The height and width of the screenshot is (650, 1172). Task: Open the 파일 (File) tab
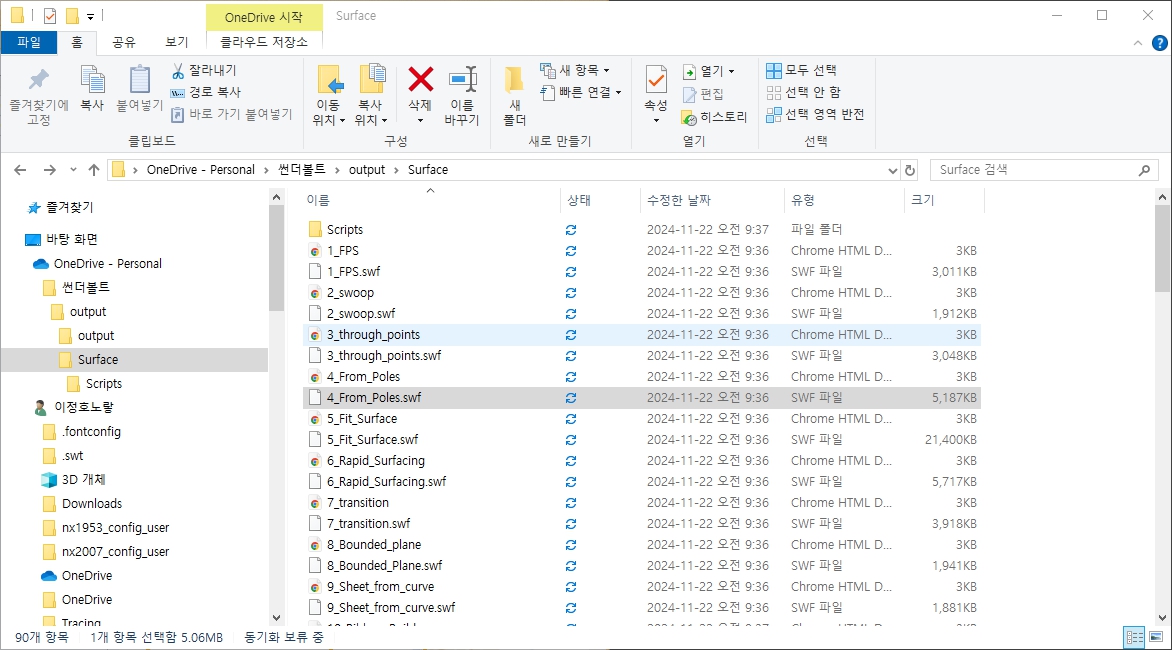29,43
